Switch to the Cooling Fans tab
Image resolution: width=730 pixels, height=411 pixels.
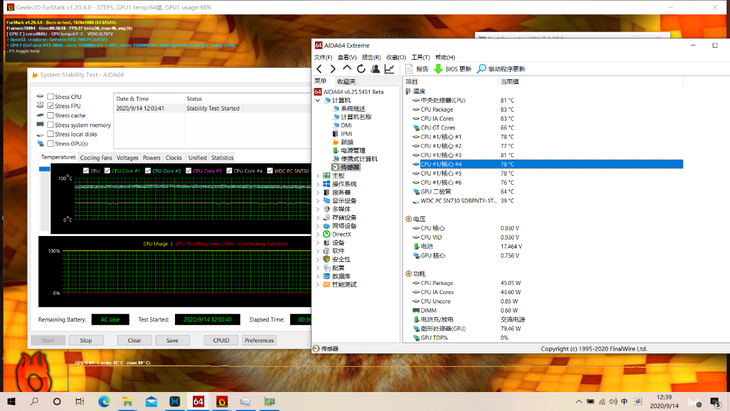click(x=96, y=158)
